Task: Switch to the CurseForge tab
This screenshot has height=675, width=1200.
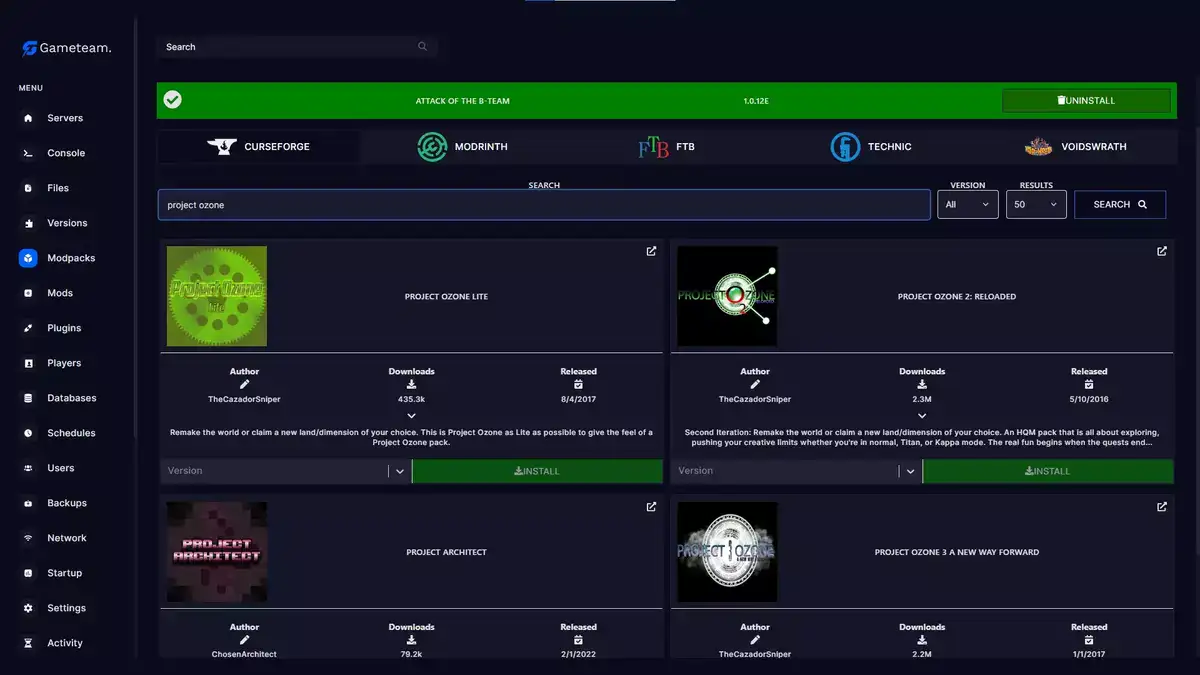Action: point(259,147)
